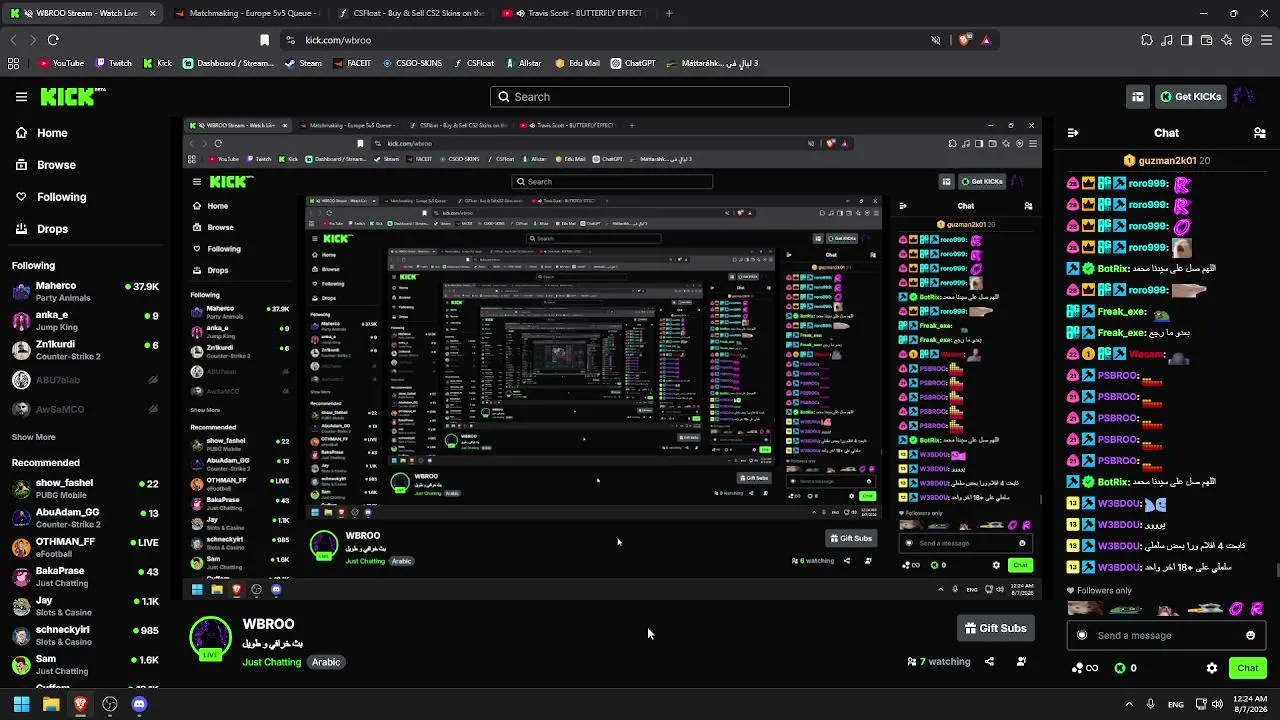Reload the page in browser
The height and width of the screenshot is (720, 1280).
(53, 40)
